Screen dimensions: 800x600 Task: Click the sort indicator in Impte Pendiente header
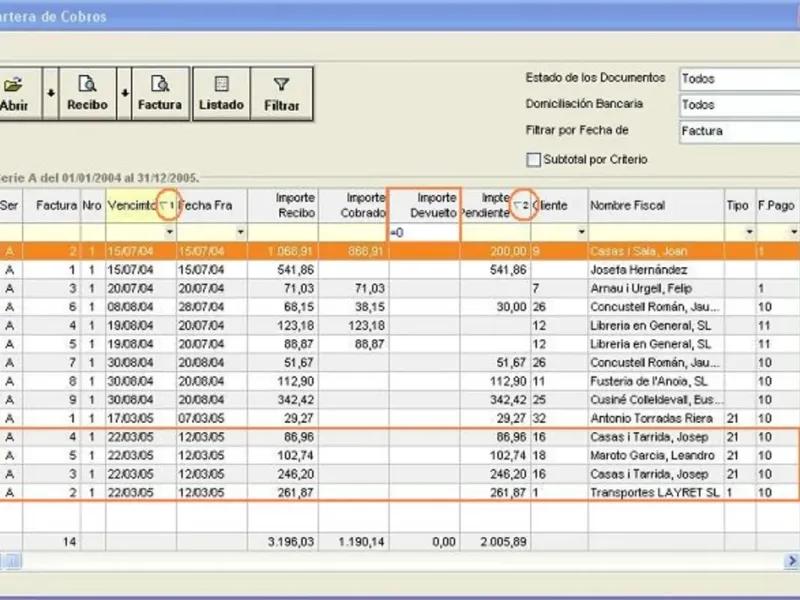[520, 205]
